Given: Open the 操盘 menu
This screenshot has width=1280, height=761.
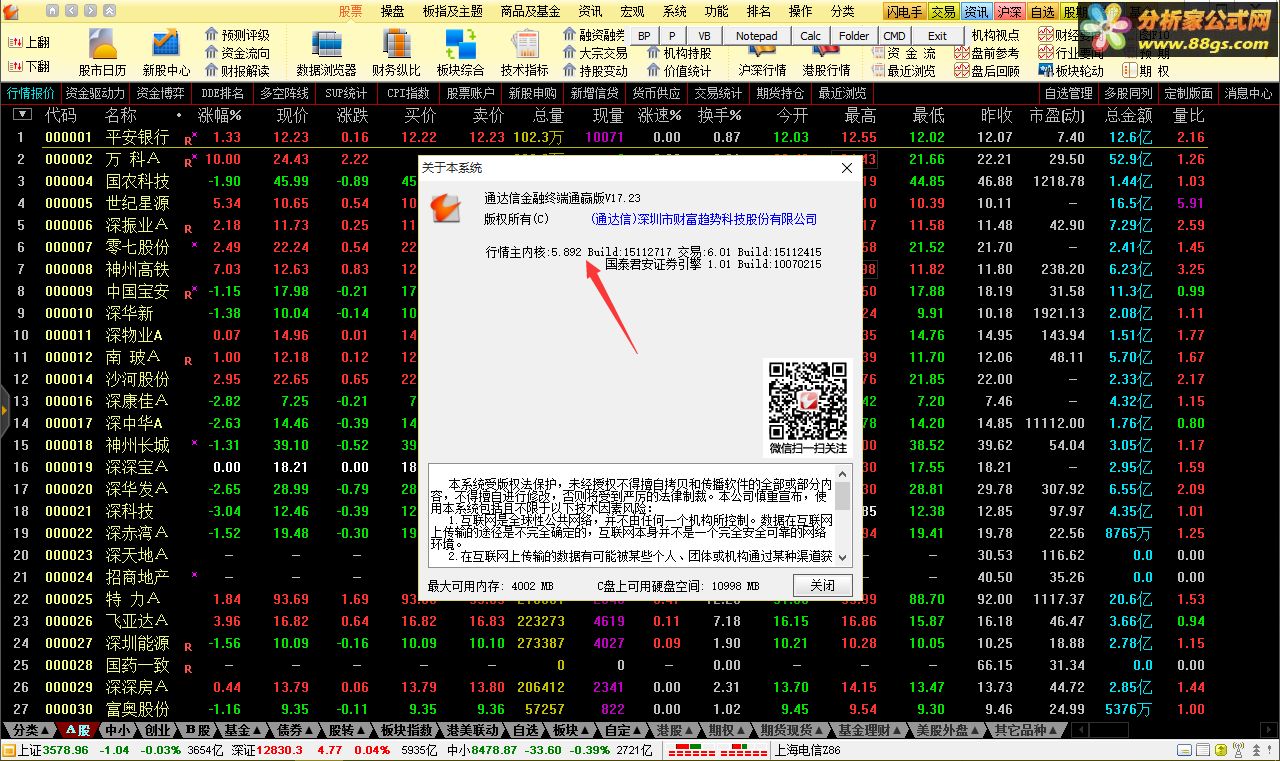Looking at the screenshot, I should click(393, 11).
